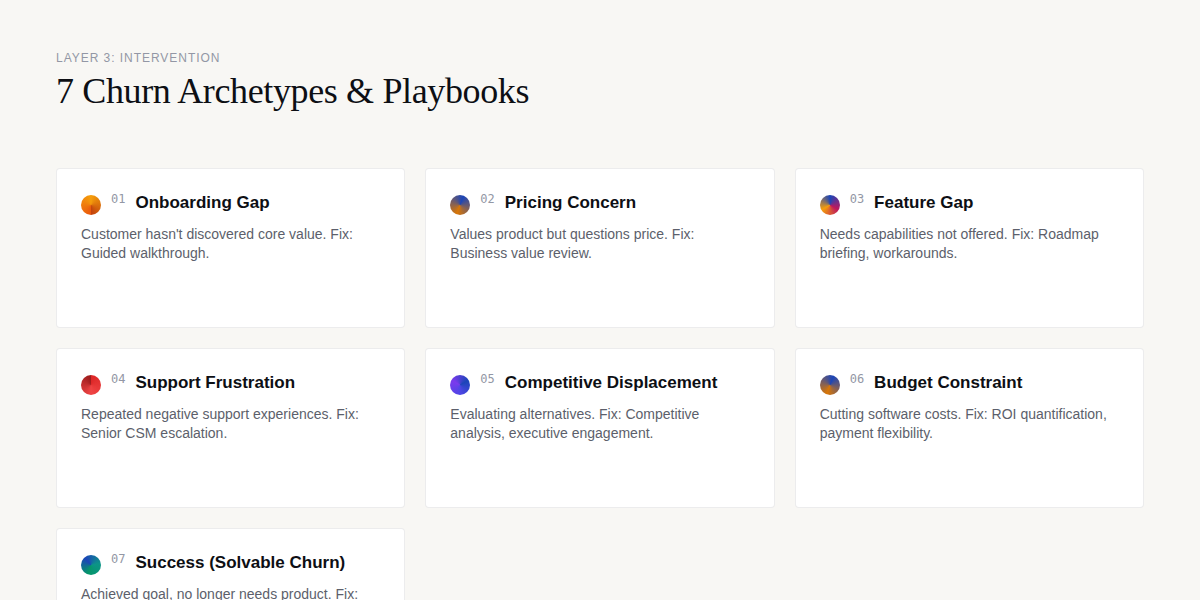Image resolution: width=1200 pixels, height=600 pixels.
Task: Click 'Achieved goal, no longer needs product' text
Action: [x=219, y=593]
